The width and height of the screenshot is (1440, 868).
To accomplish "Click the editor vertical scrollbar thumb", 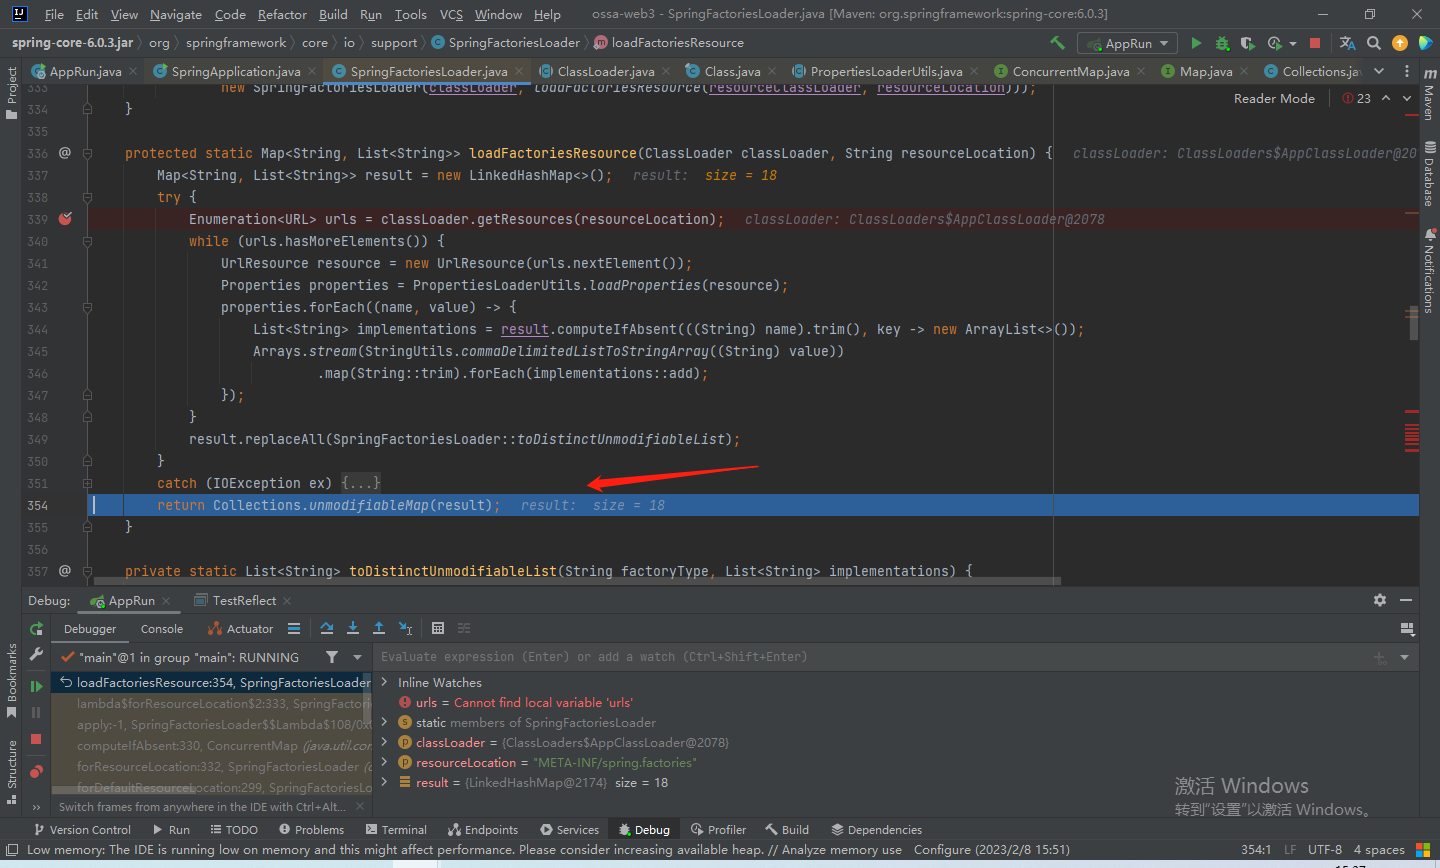I will [x=1412, y=324].
